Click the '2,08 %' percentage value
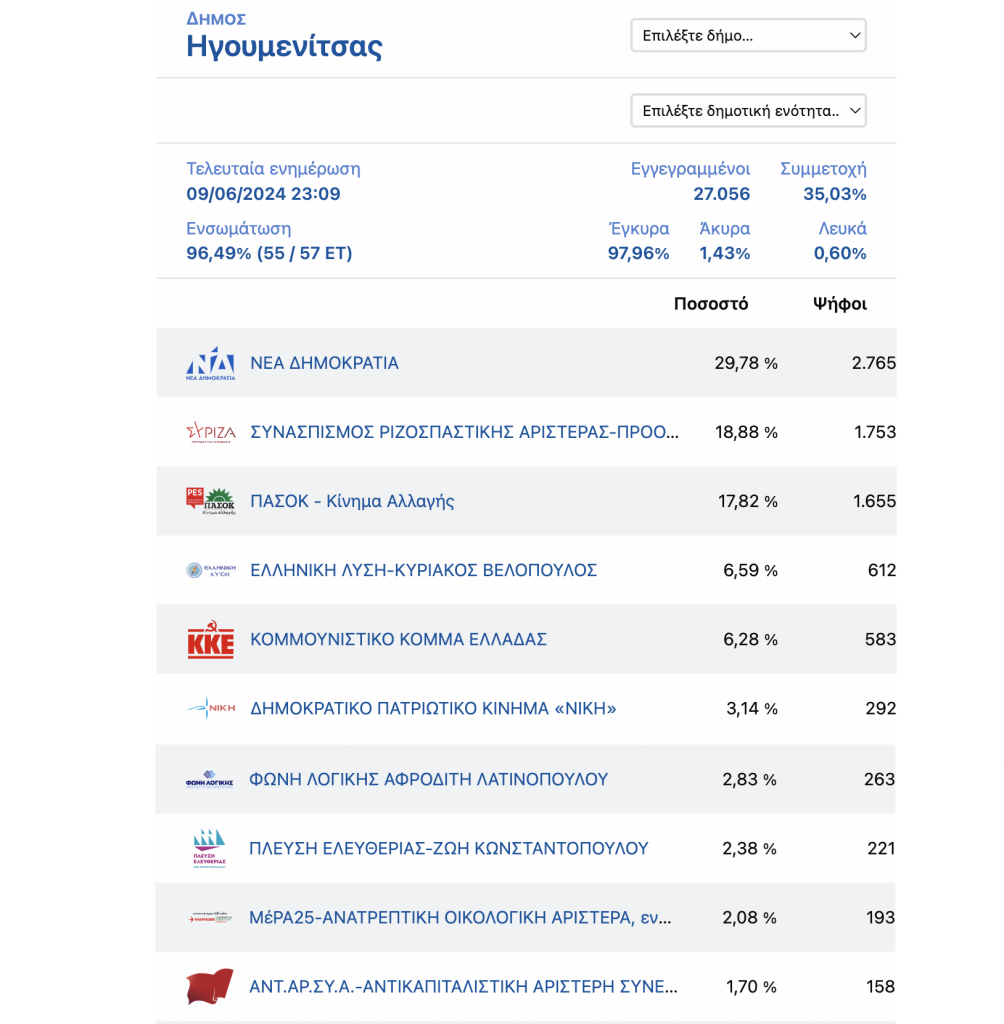 [x=749, y=918]
